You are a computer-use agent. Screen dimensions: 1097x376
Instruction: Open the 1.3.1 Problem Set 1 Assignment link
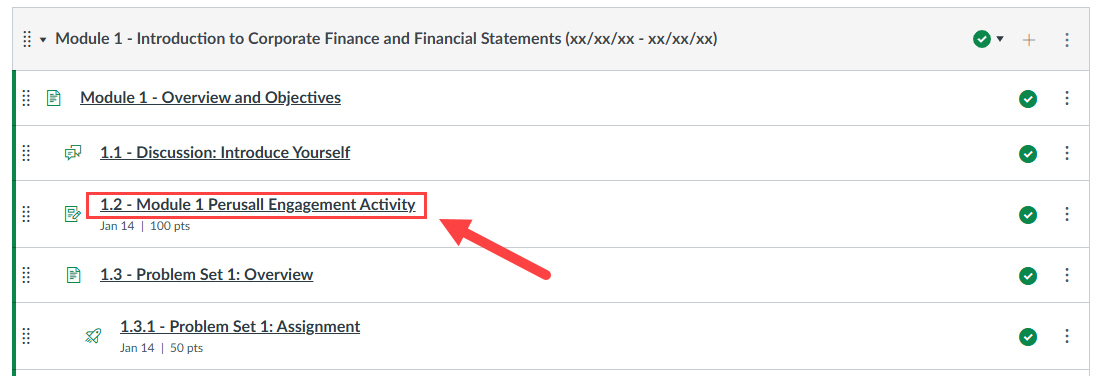240,326
